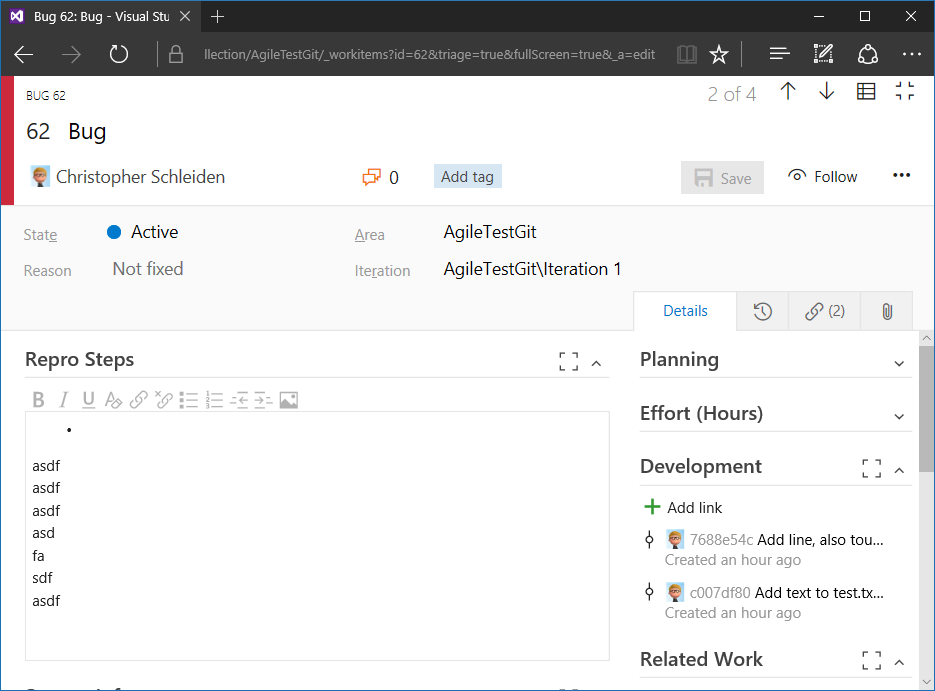Toggle bold formatting in Repro Steps

(x=39, y=399)
